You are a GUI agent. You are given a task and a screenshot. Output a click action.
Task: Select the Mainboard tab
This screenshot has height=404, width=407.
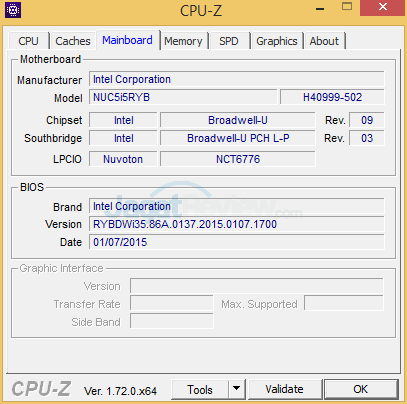127,40
